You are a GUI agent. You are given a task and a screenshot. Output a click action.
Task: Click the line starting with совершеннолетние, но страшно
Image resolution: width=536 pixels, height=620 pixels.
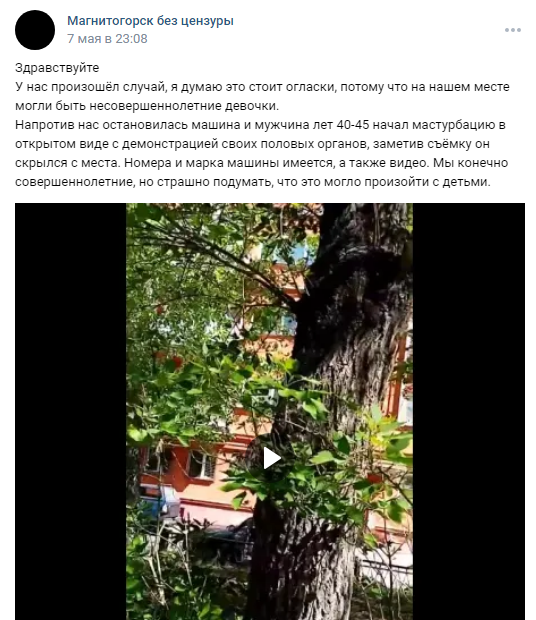[253, 181]
